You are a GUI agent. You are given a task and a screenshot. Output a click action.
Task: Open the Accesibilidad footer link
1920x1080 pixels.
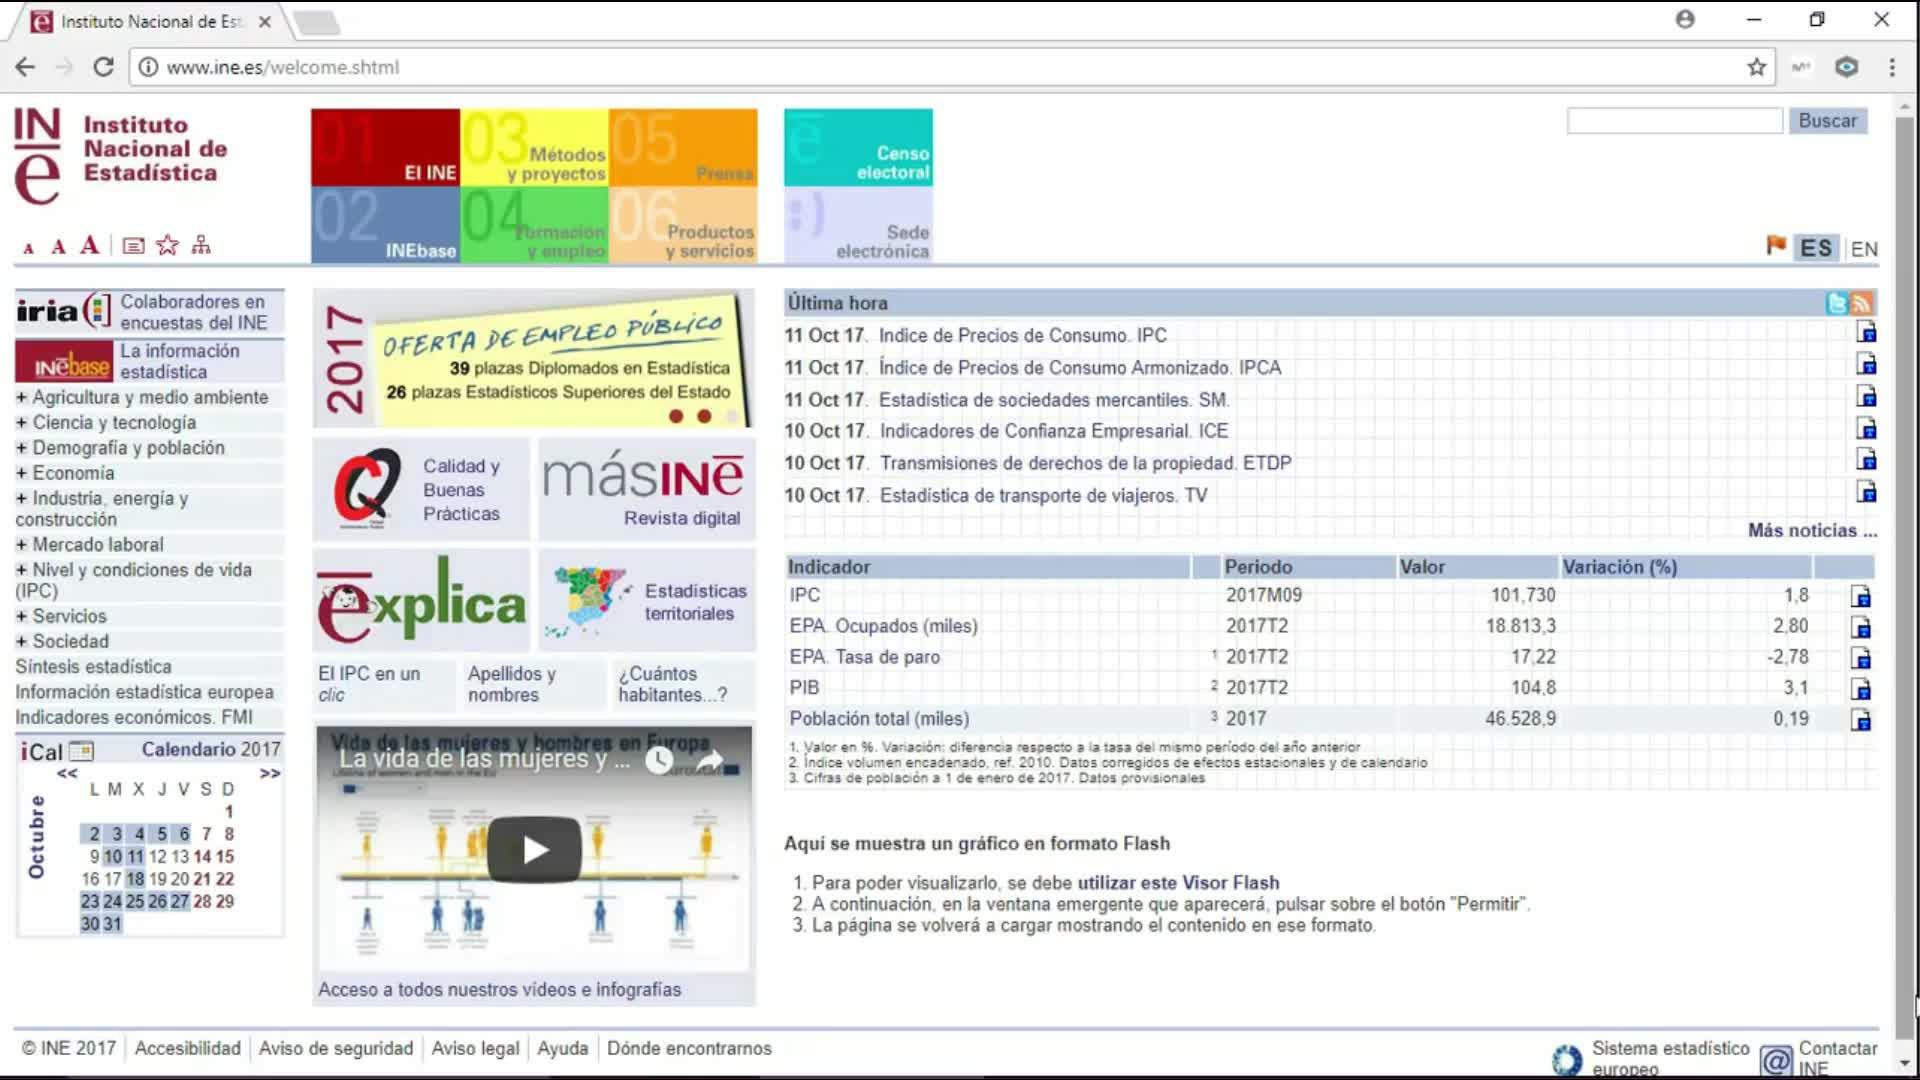click(188, 1048)
